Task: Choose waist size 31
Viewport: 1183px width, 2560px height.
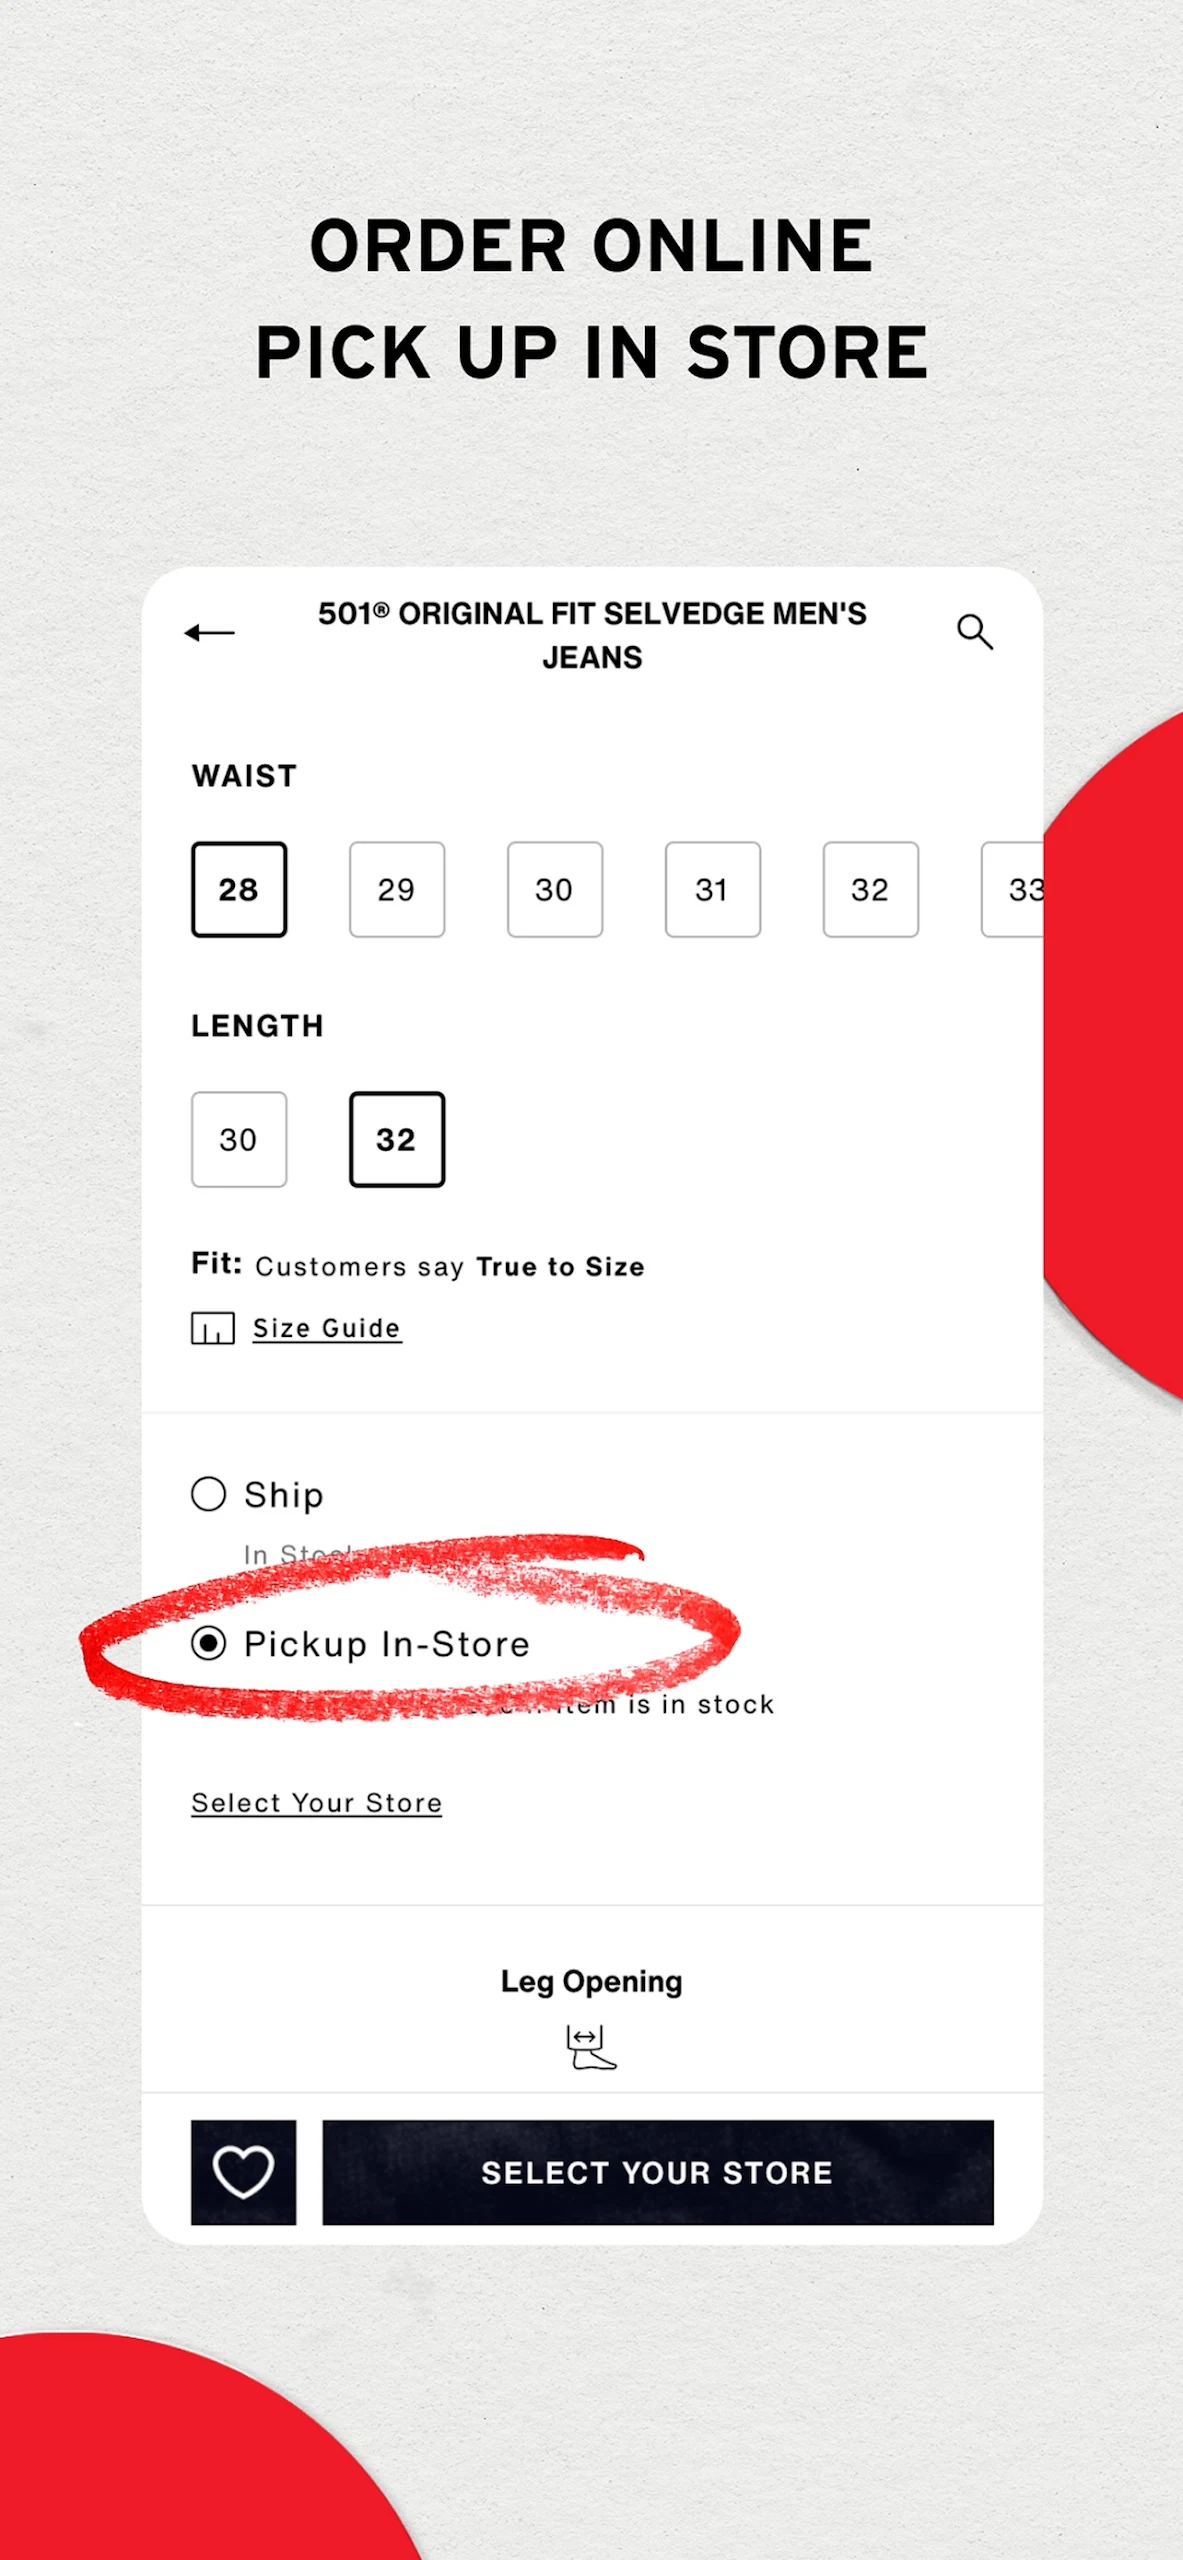Action: point(713,889)
